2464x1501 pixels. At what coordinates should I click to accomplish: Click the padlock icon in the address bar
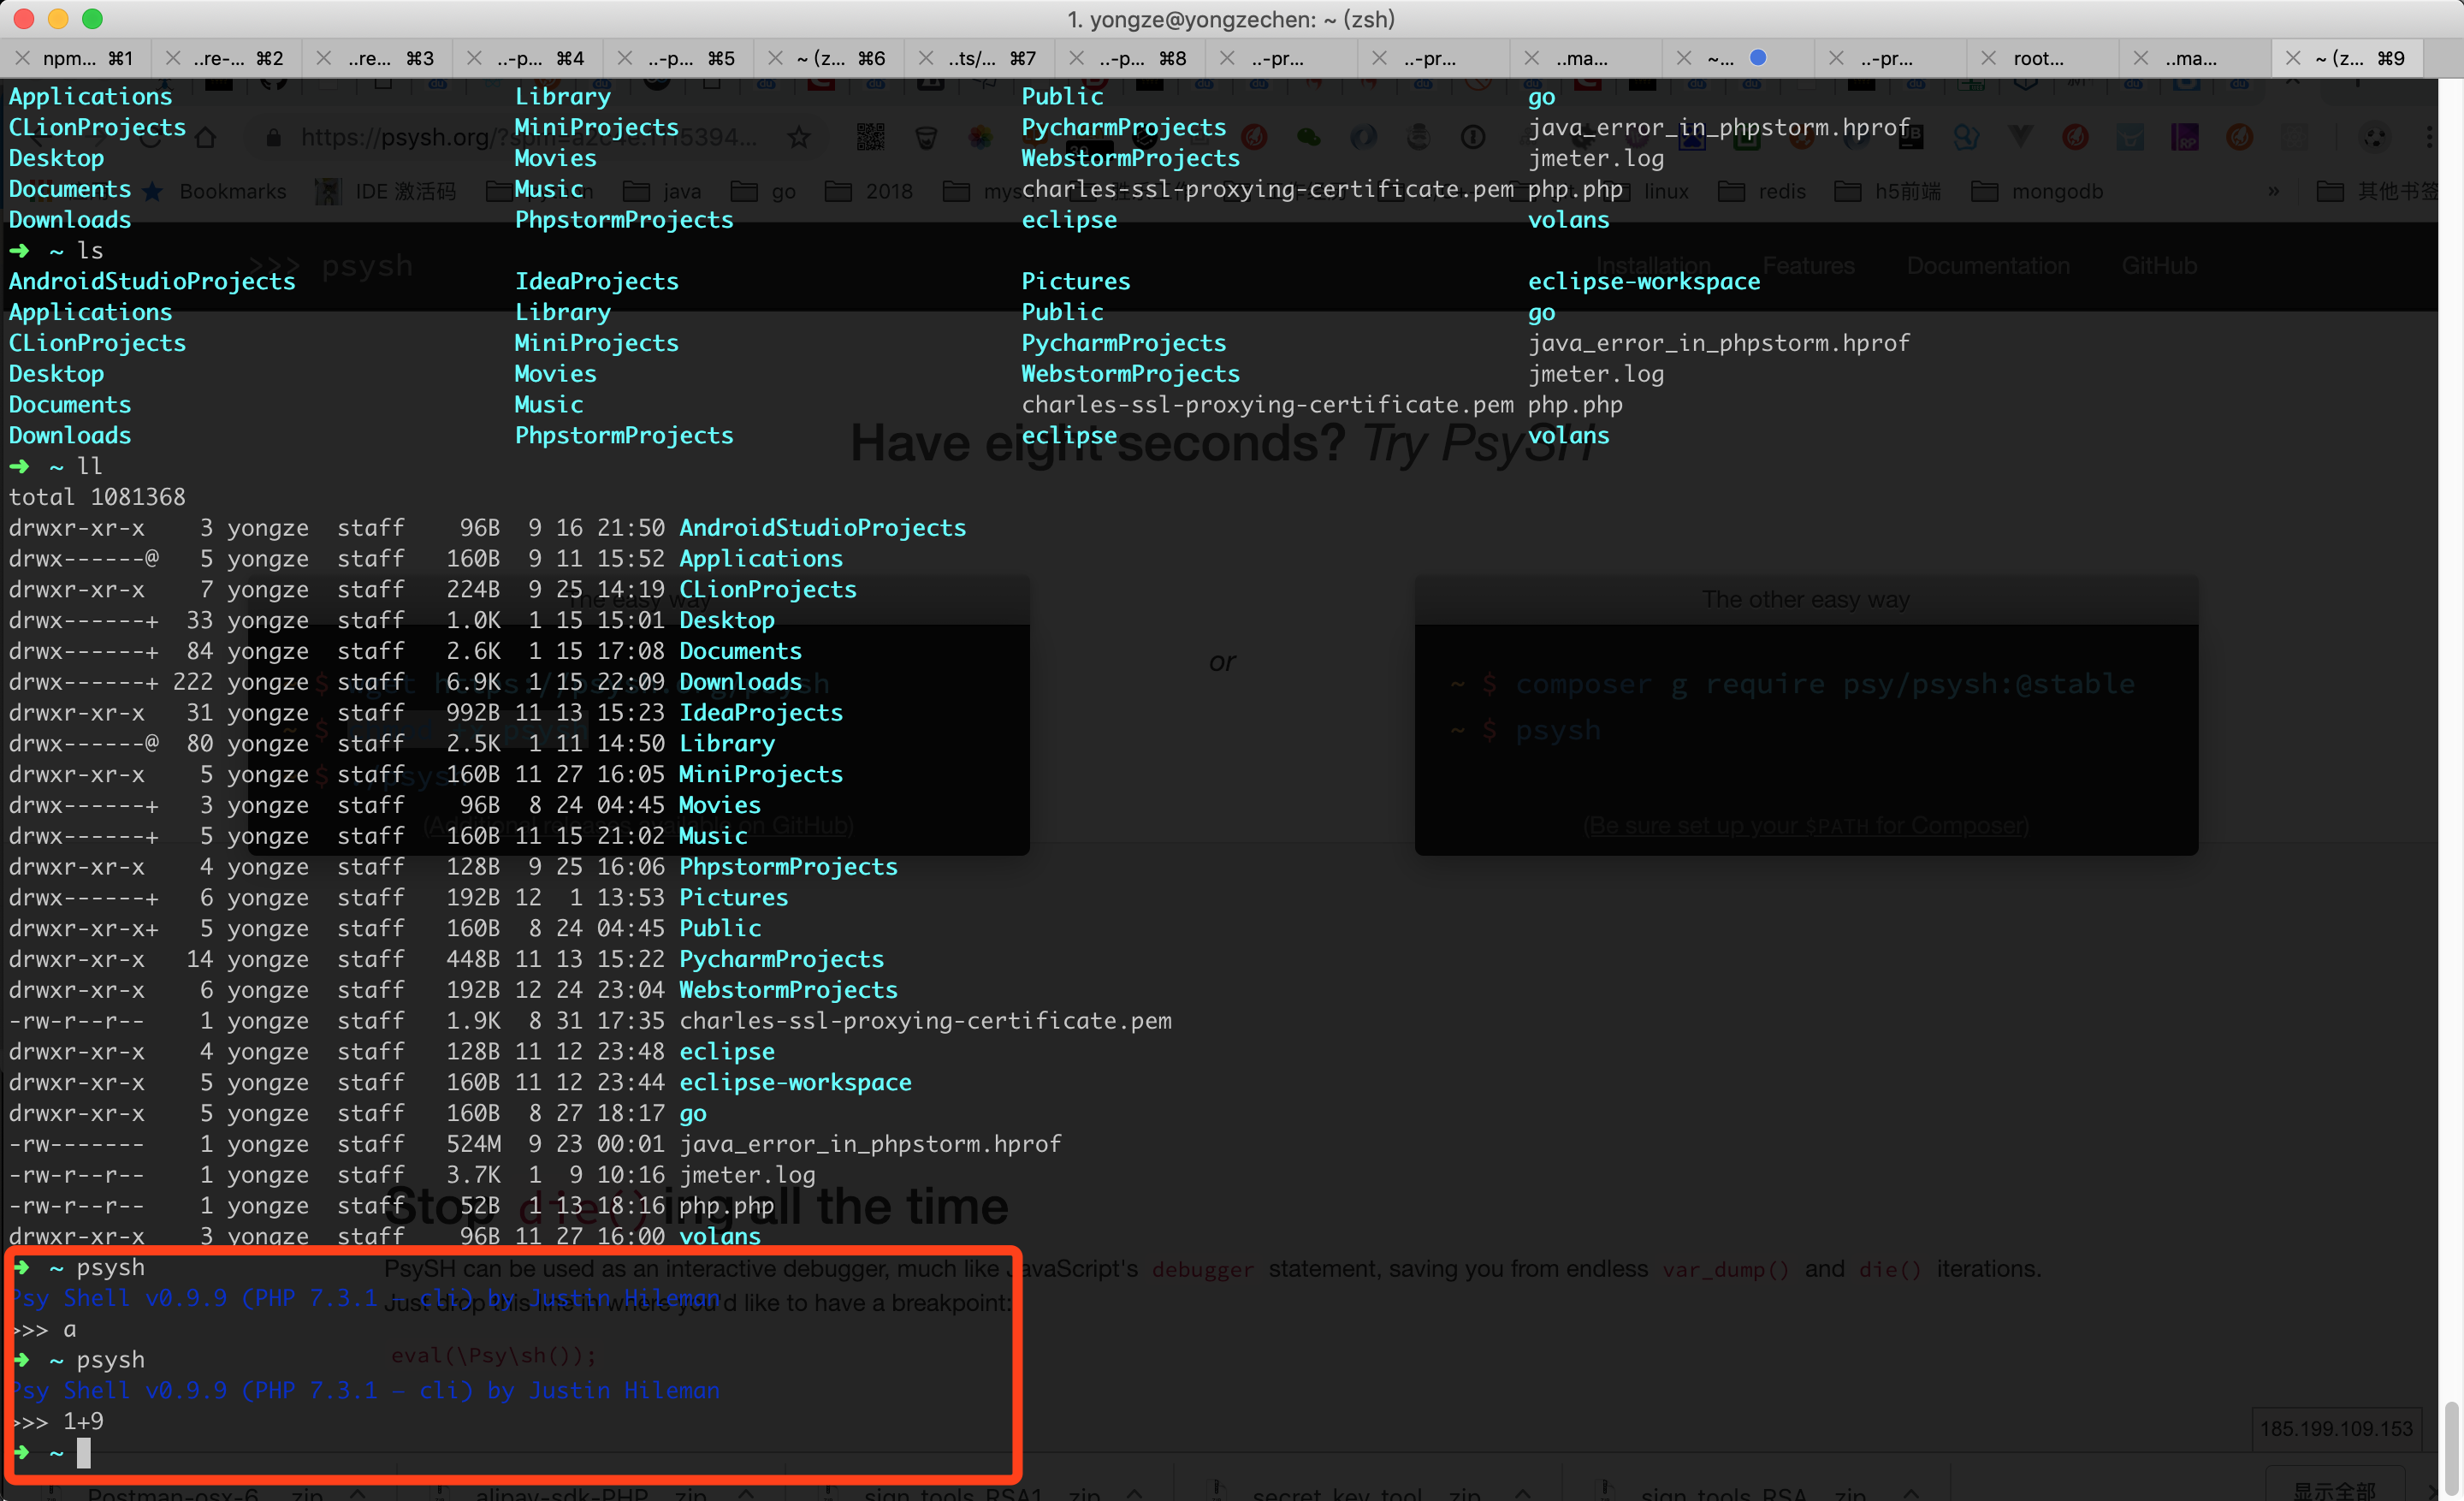[273, 137]
